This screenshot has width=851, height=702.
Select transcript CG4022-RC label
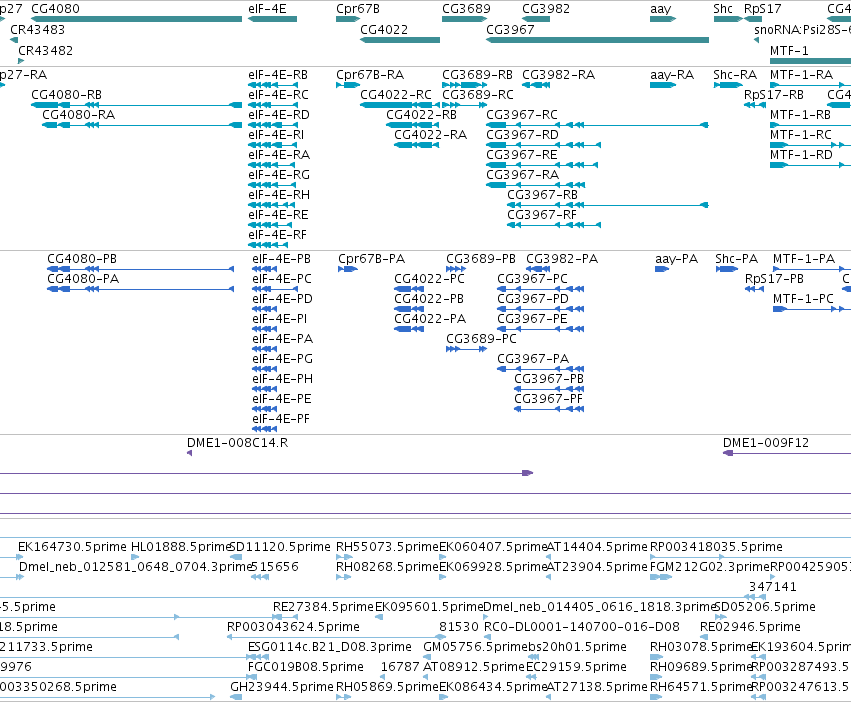(x=396, y=94)
